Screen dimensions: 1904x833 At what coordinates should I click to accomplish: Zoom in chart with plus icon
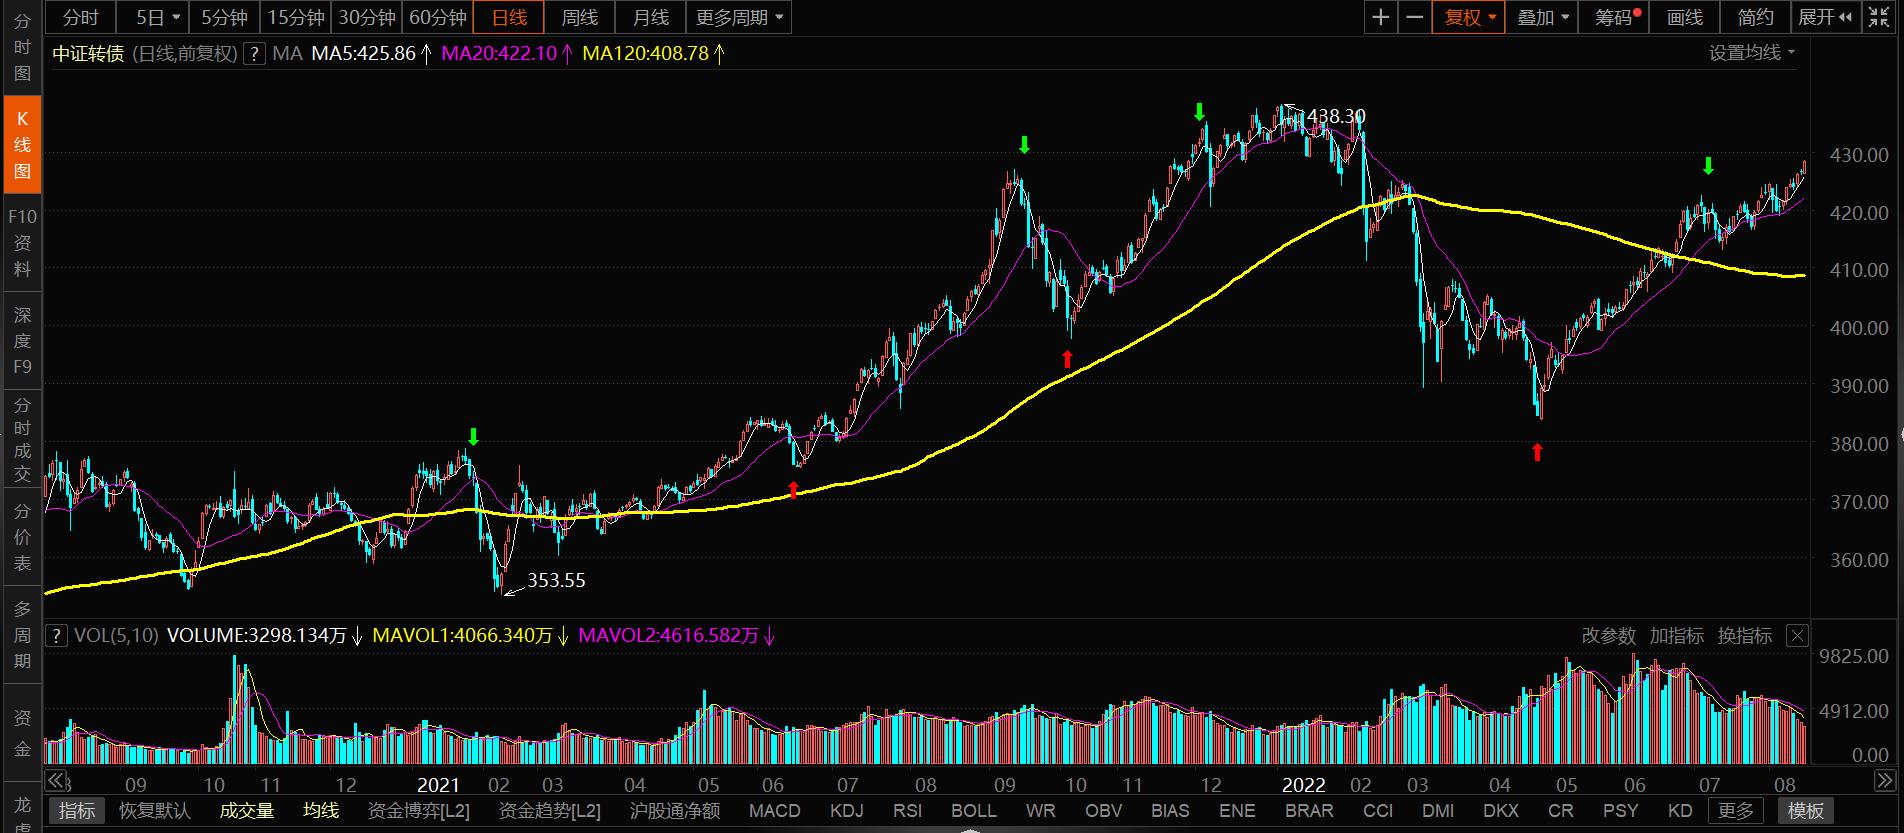click(x=1381, y=17)
